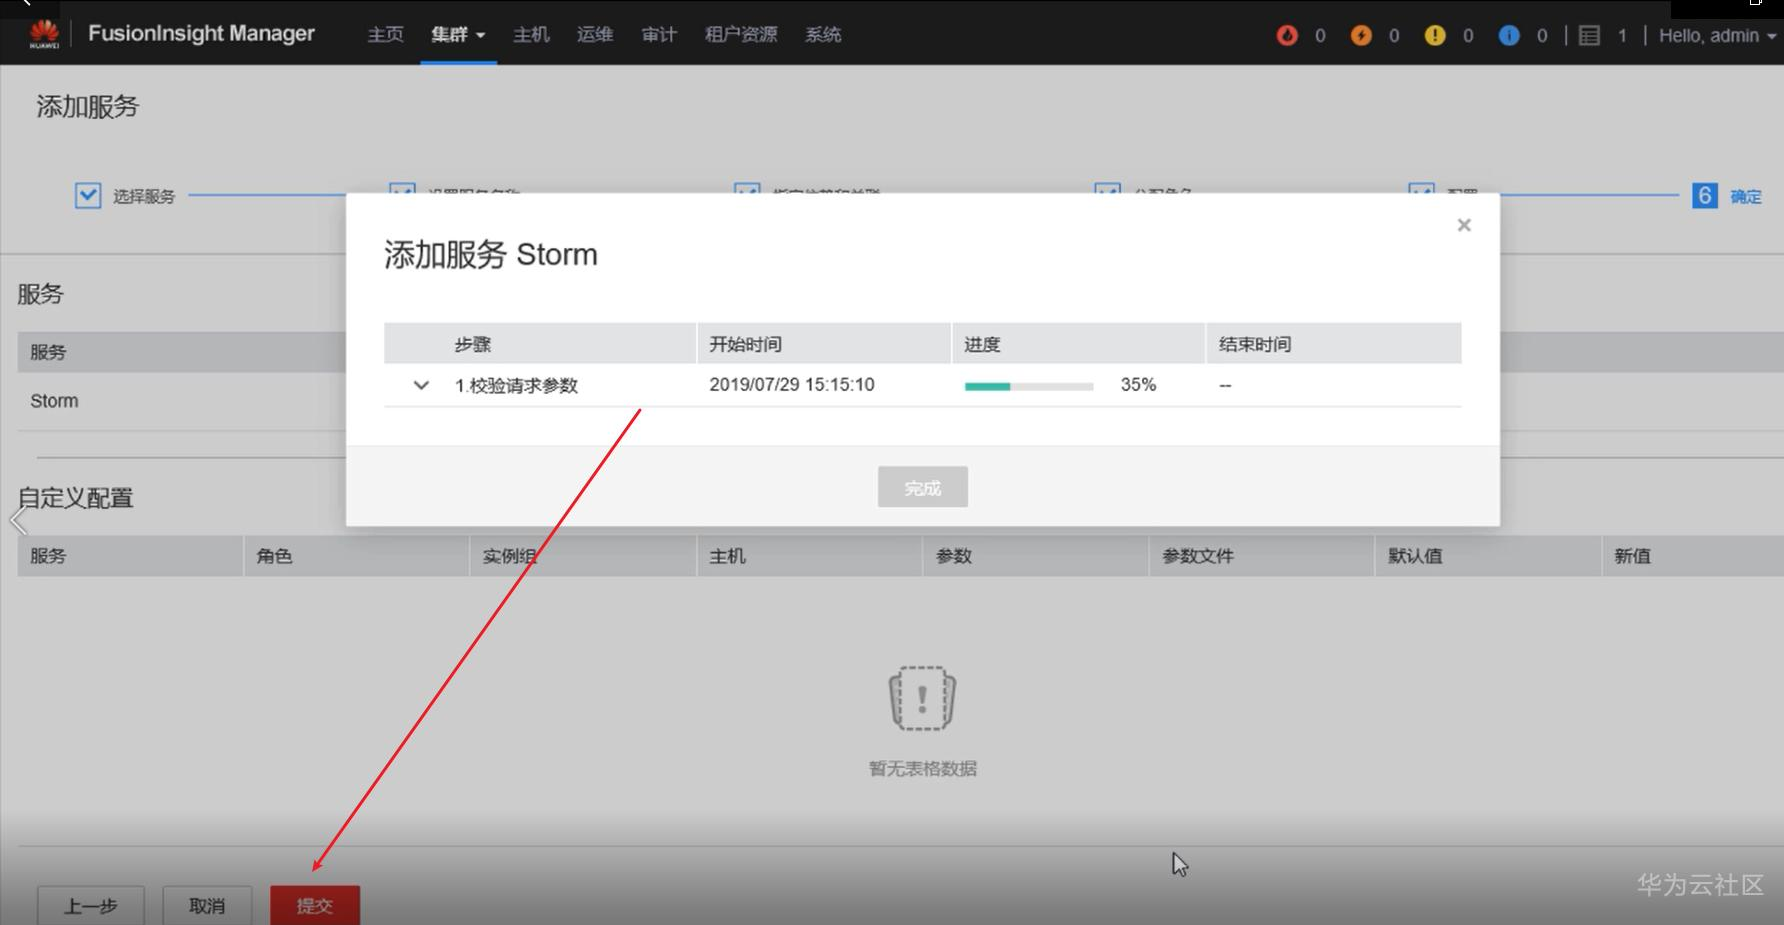Open info alarms blue icon
The height and width of the screenshot is (925, 1784).
[x=1509, y=35]
